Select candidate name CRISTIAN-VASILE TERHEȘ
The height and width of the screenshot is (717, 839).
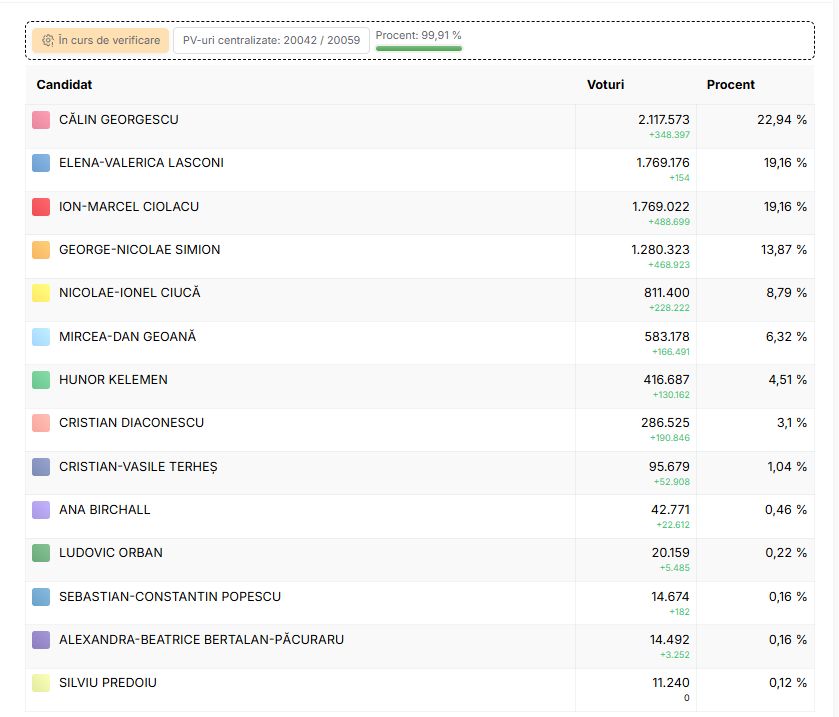point(138,467)
